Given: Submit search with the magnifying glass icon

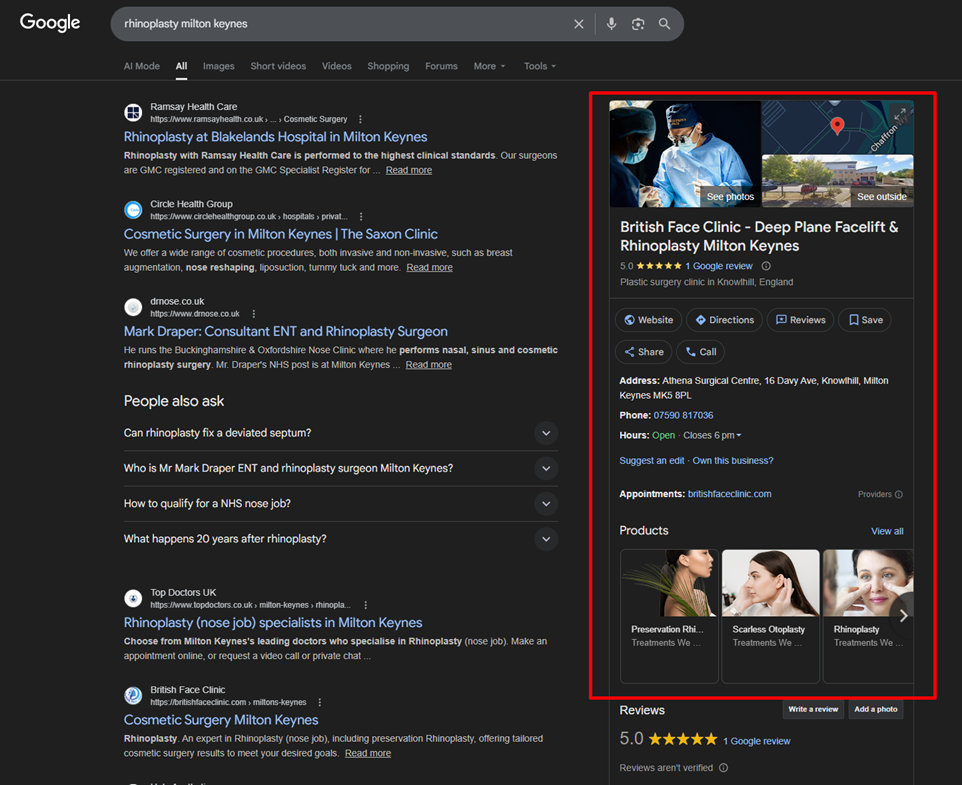Looking at the screenshot, I should 664,24.
